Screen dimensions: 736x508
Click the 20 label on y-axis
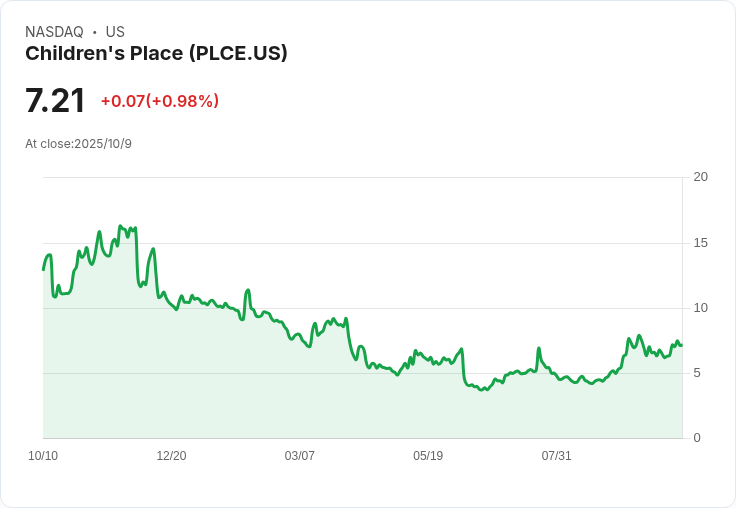(700, 177)
